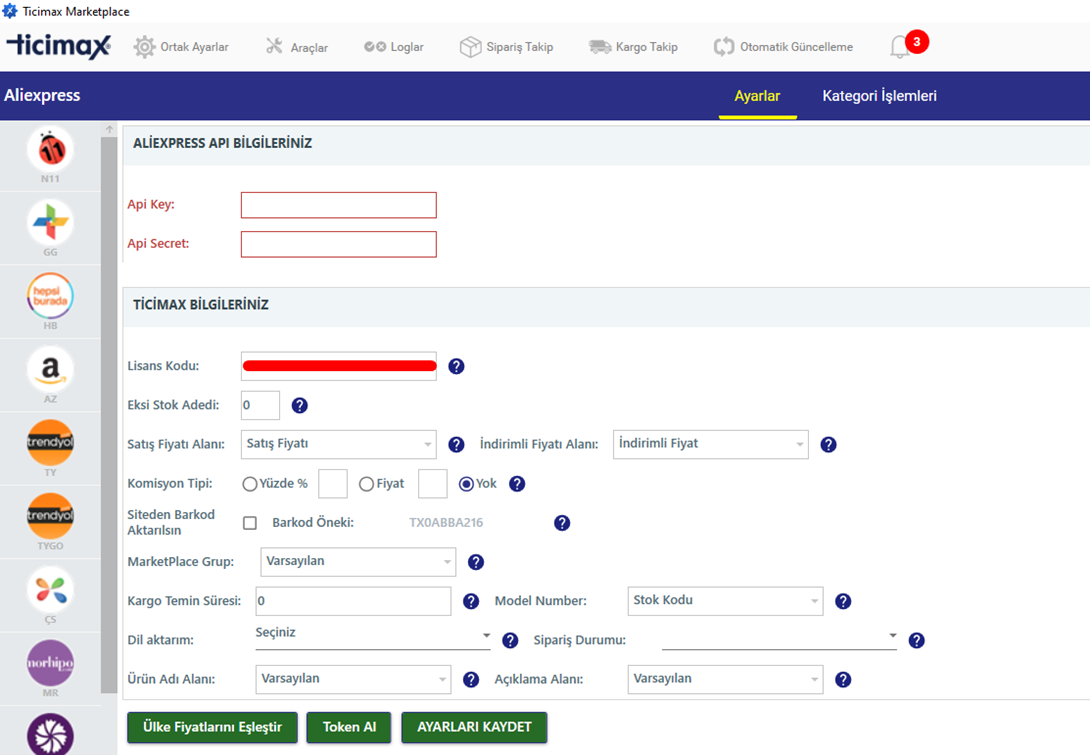Image resolution: width=1090 pixels, height=755 pixels.
Task: Open the Trendyol TY marketplace
Action: pyautogui.click(x=50, y=443)
